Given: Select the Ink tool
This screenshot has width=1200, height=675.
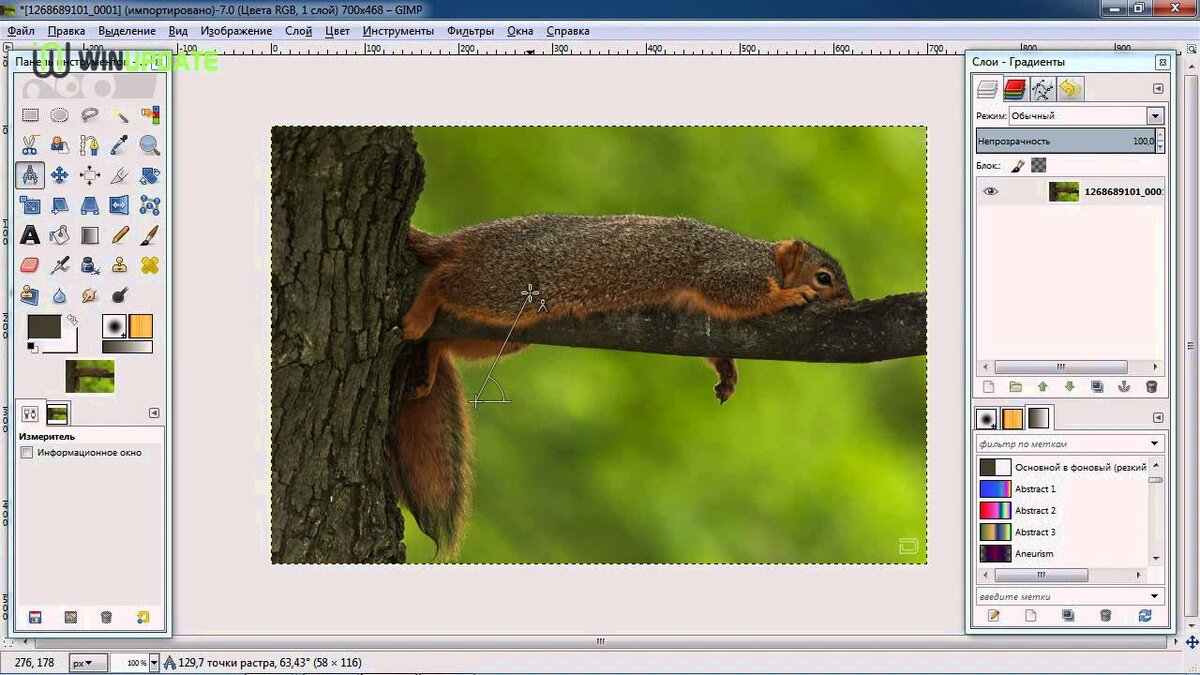Looking at the screenshot, I should coord(90,266).
